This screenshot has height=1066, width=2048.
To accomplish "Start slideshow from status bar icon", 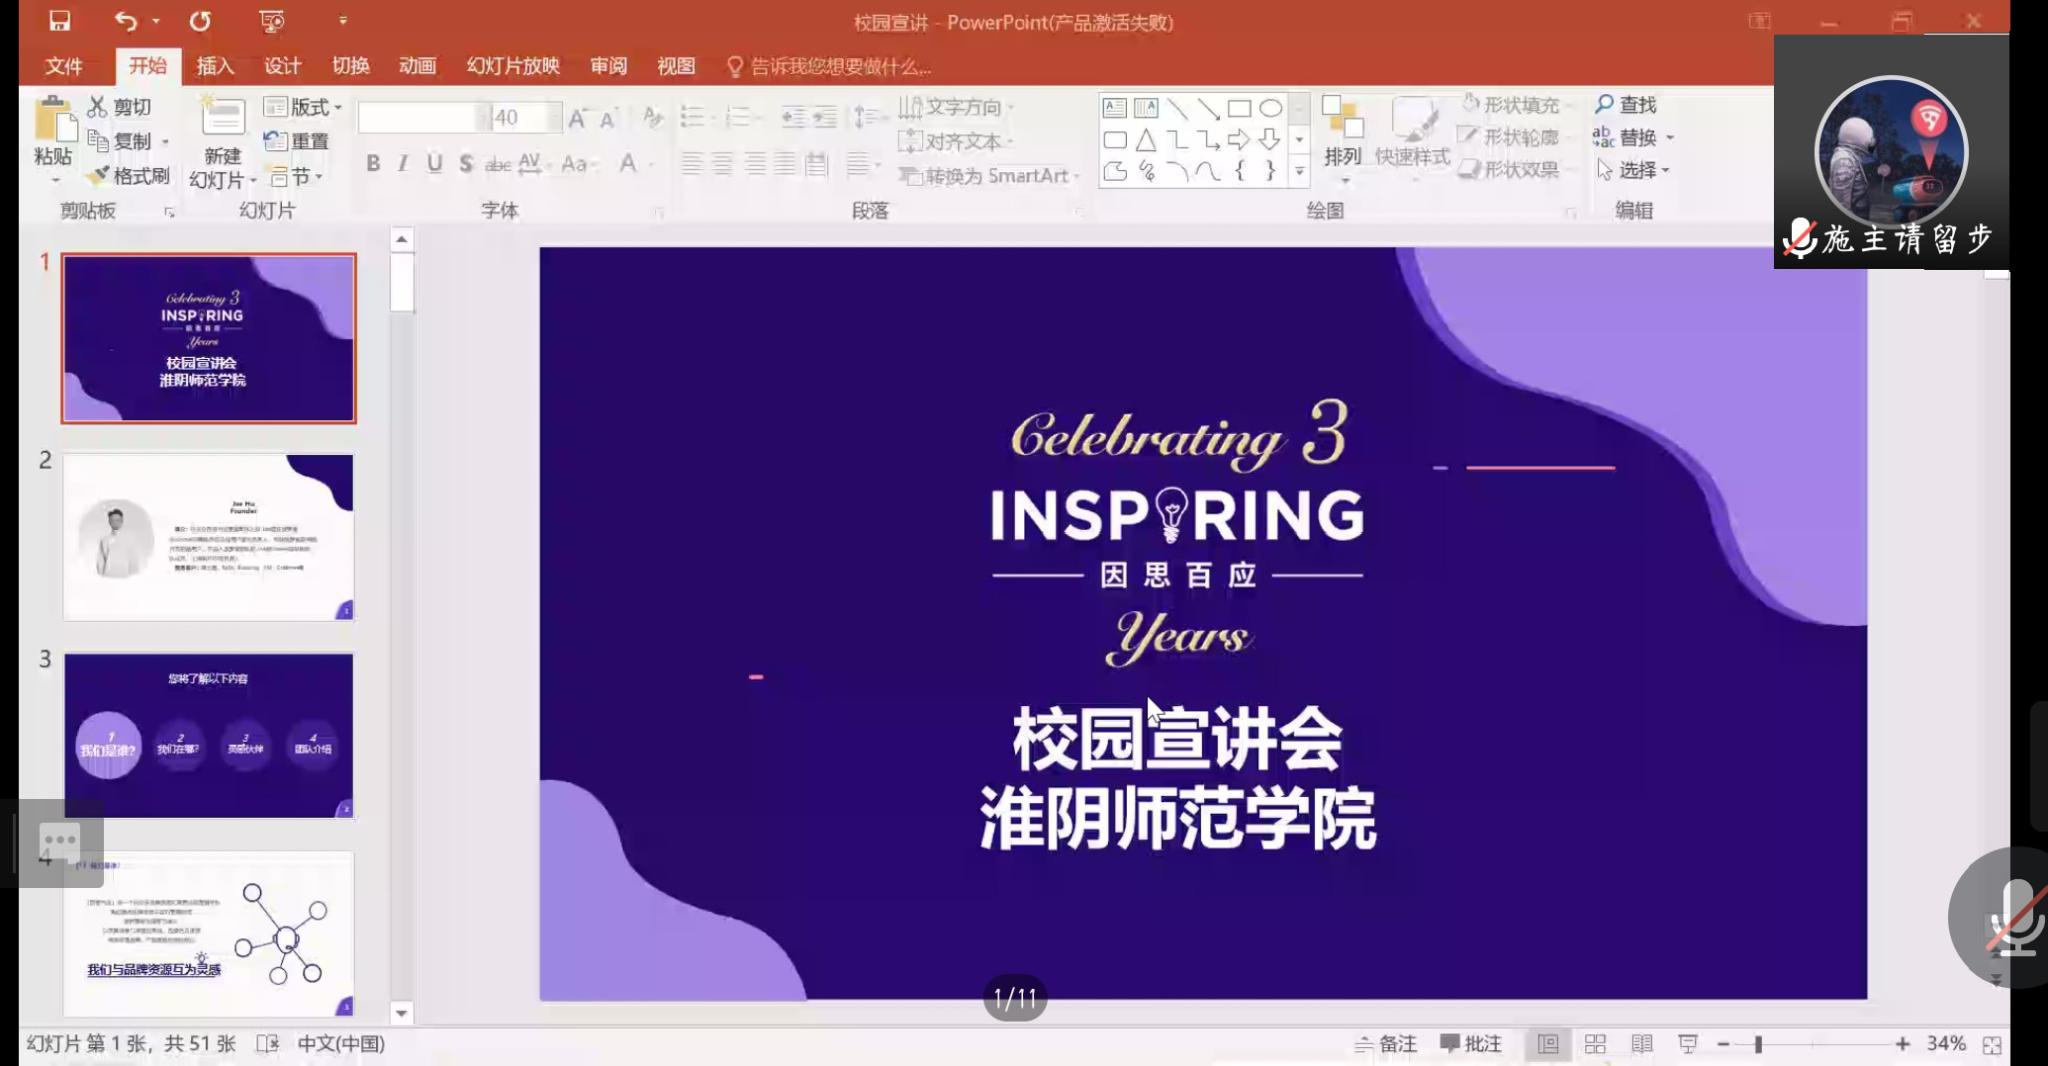I will click(x=1688, y=1044).
